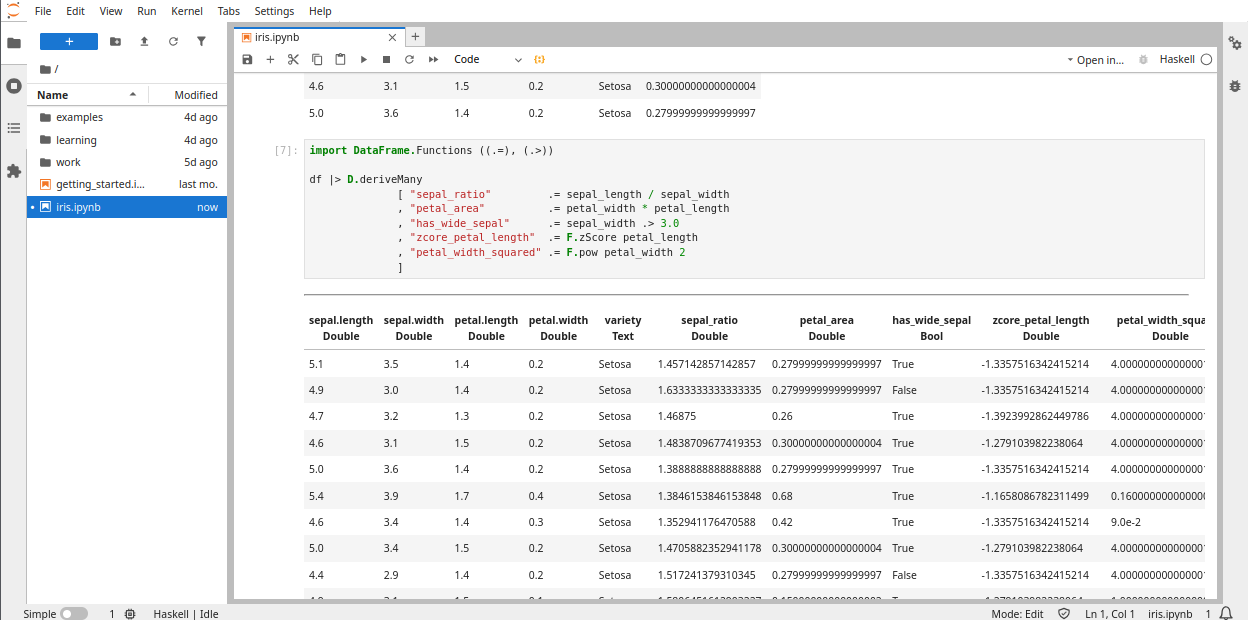This screenshot has width=1248, height=620.
Task: Open the Edit menu
Action: (76, 11)
